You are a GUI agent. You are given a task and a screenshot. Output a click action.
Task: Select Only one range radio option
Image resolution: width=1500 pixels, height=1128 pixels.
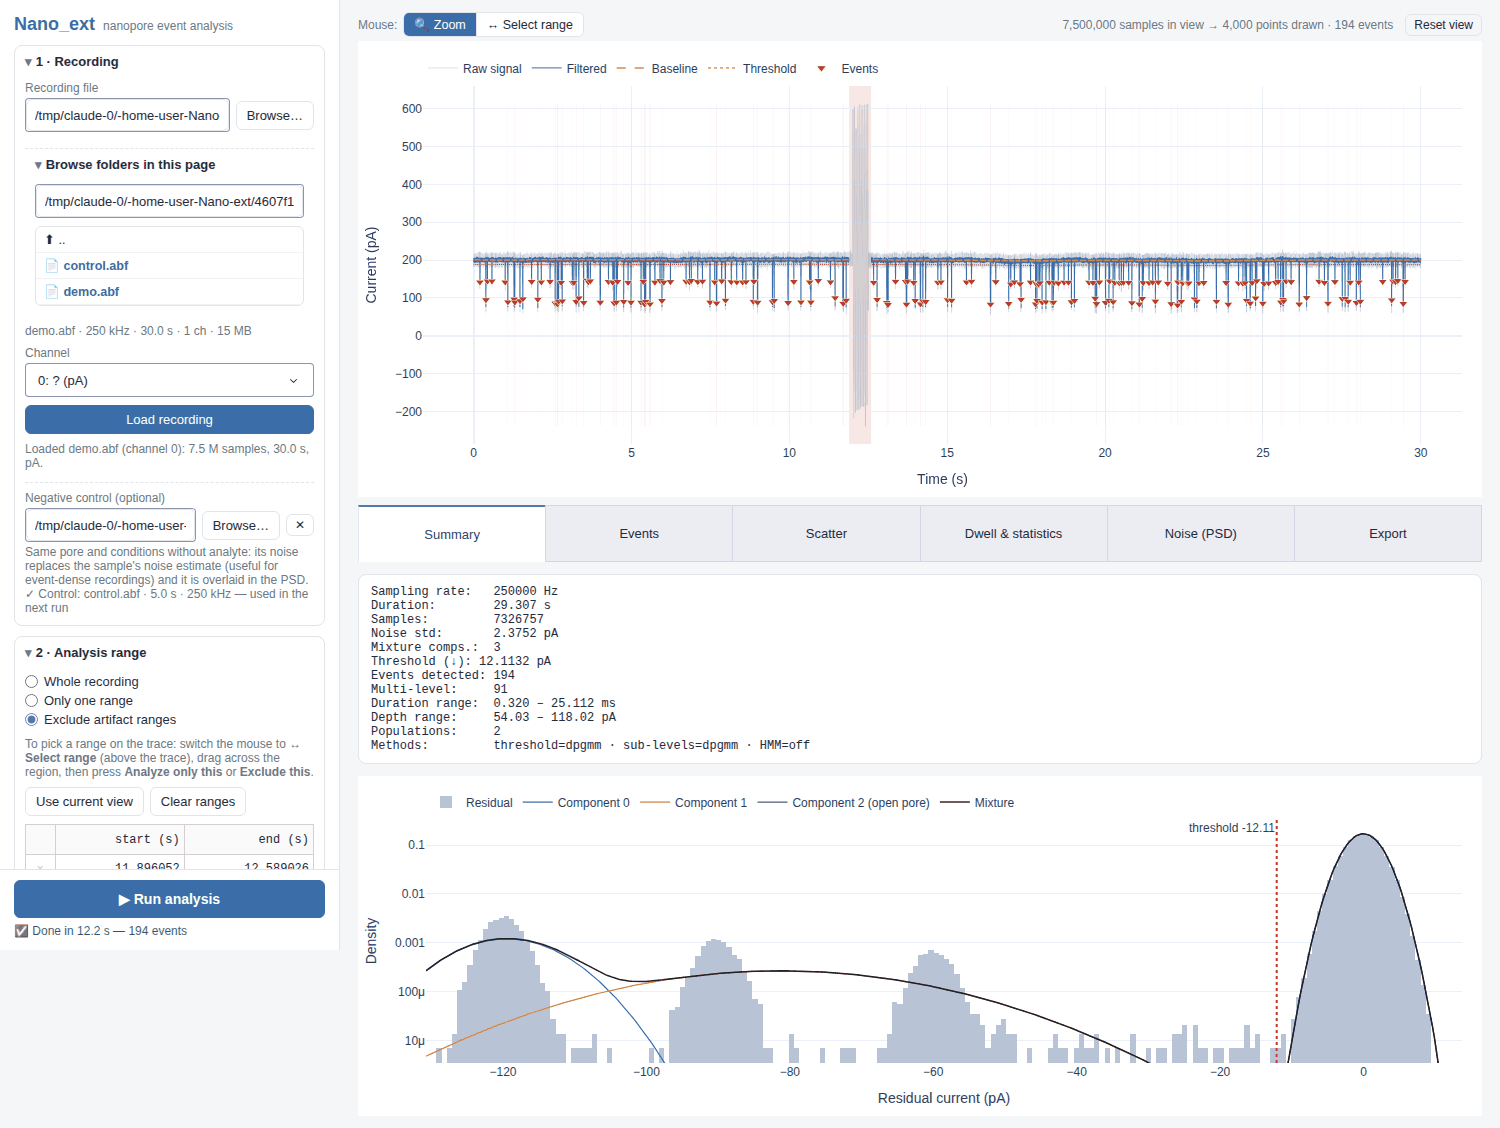point(32,701)
